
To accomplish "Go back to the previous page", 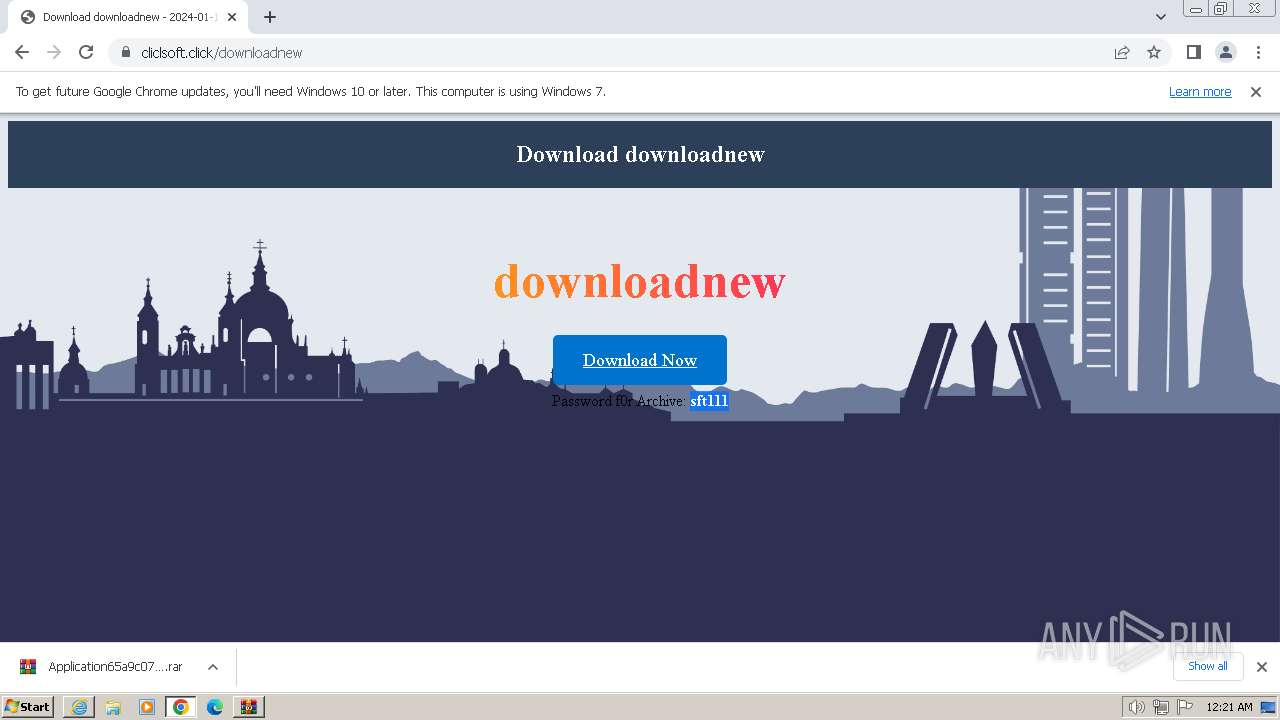I will 22,52.
